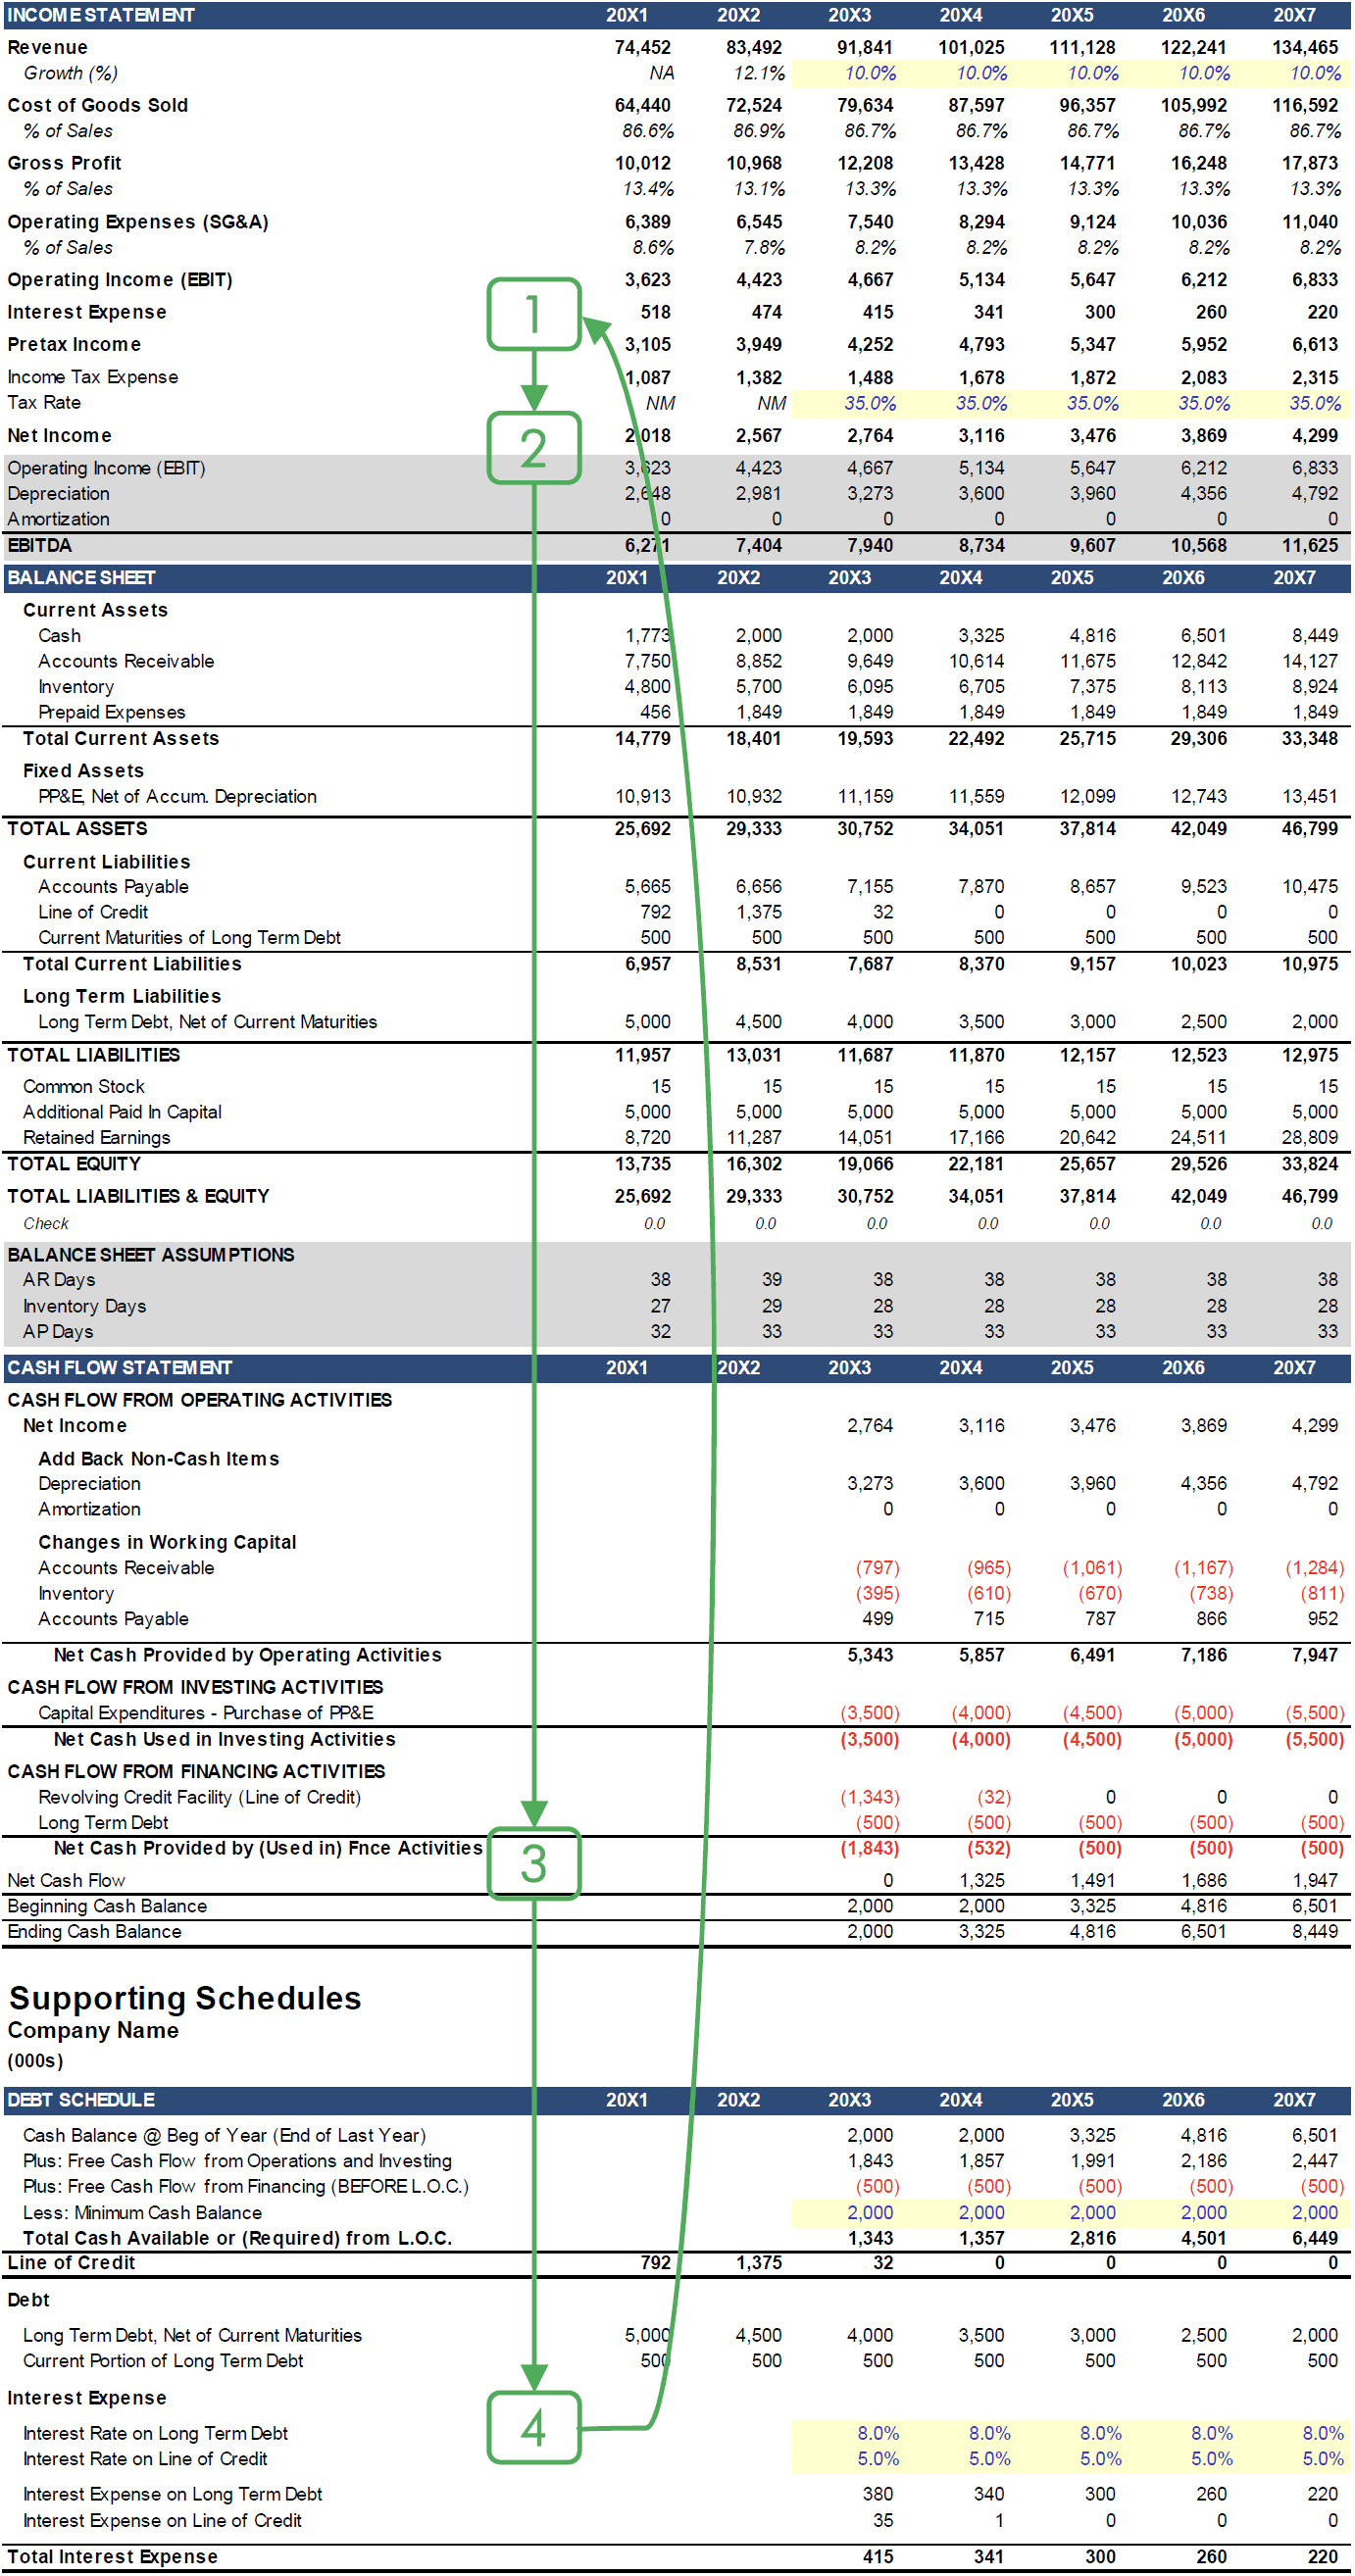Viewport: 1355px width, 2576px height.
Task: Click the 7.8% of Sales cell
Action: pos(764,247)
